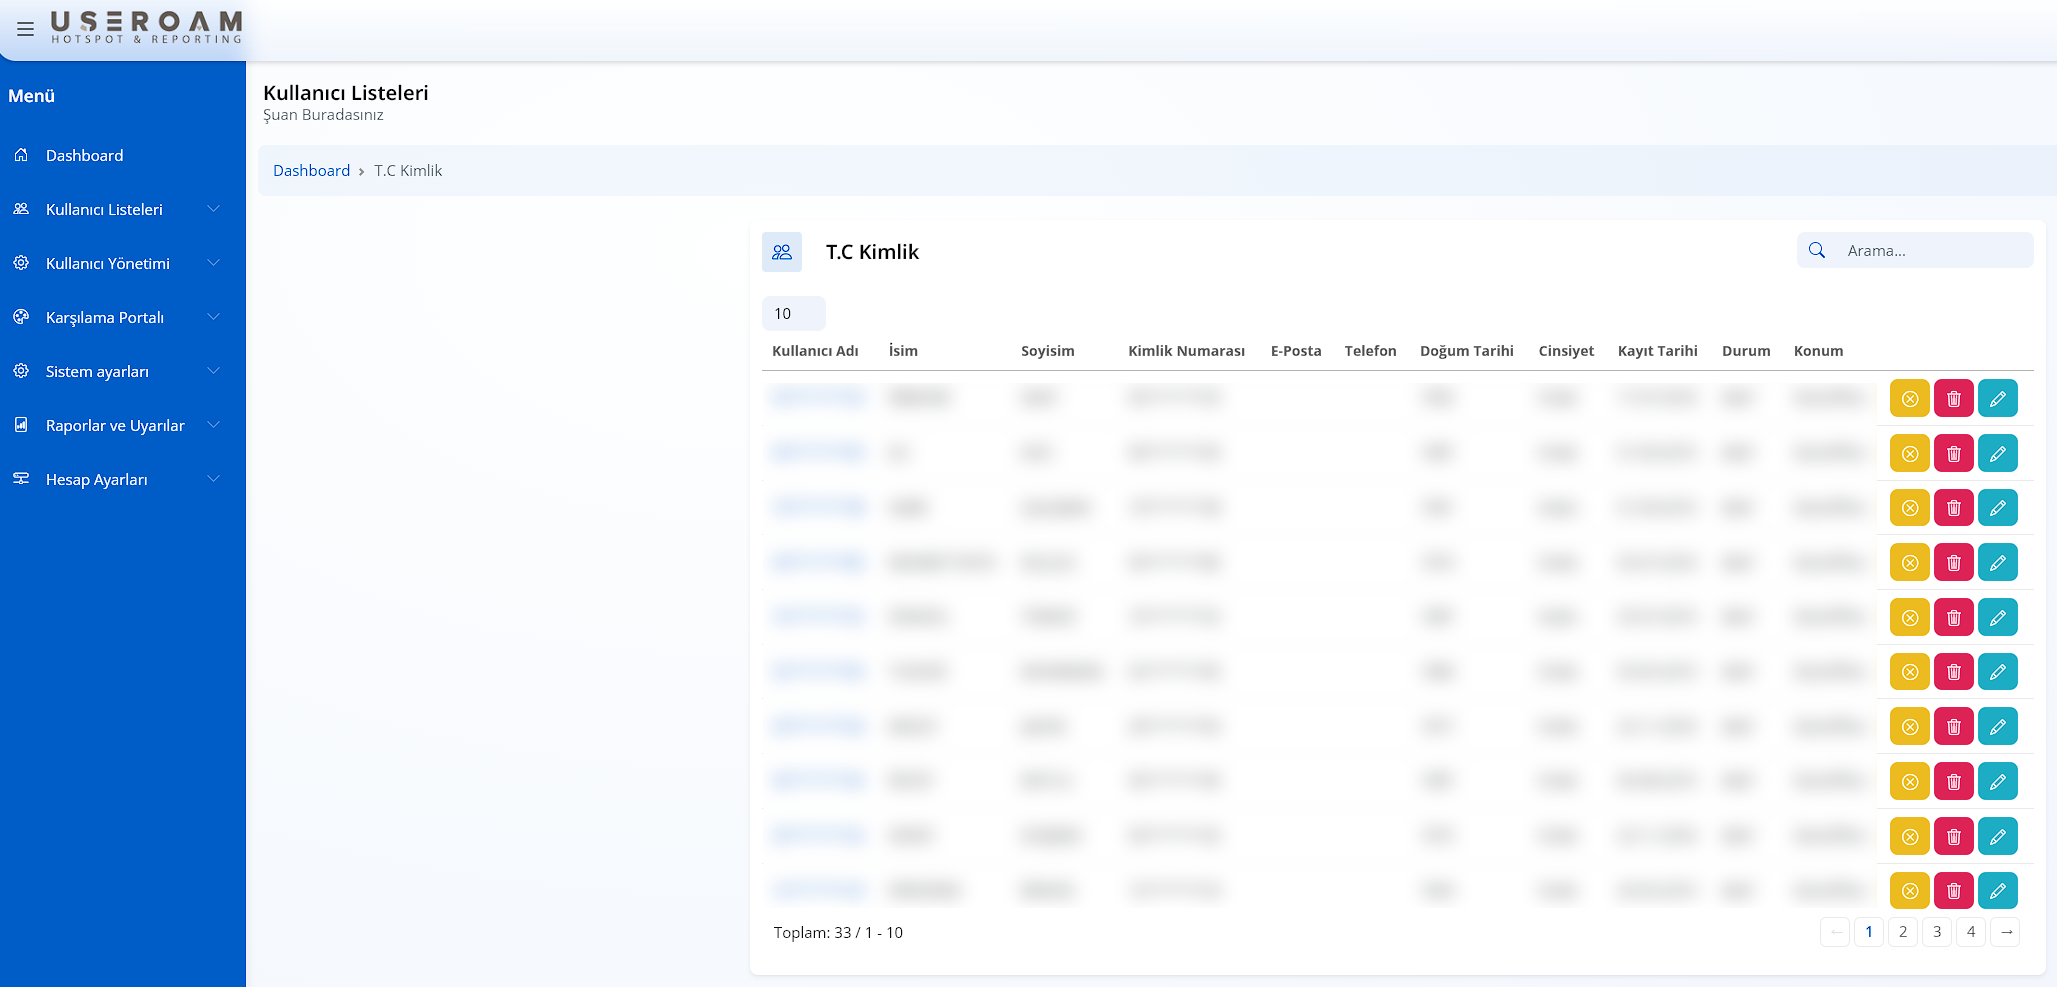Click the Dashboard breadcrumb link

311,171
